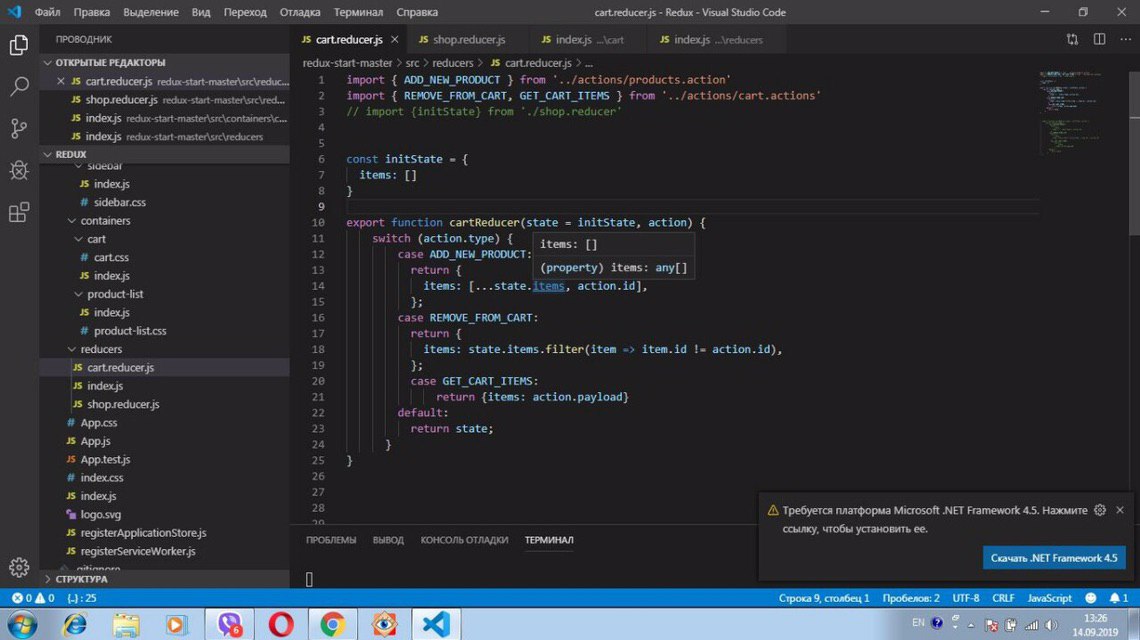Screen dimensions: 1140x640
Task: Open the Explorer view in activity bar
Action: [x=19, y=45]
